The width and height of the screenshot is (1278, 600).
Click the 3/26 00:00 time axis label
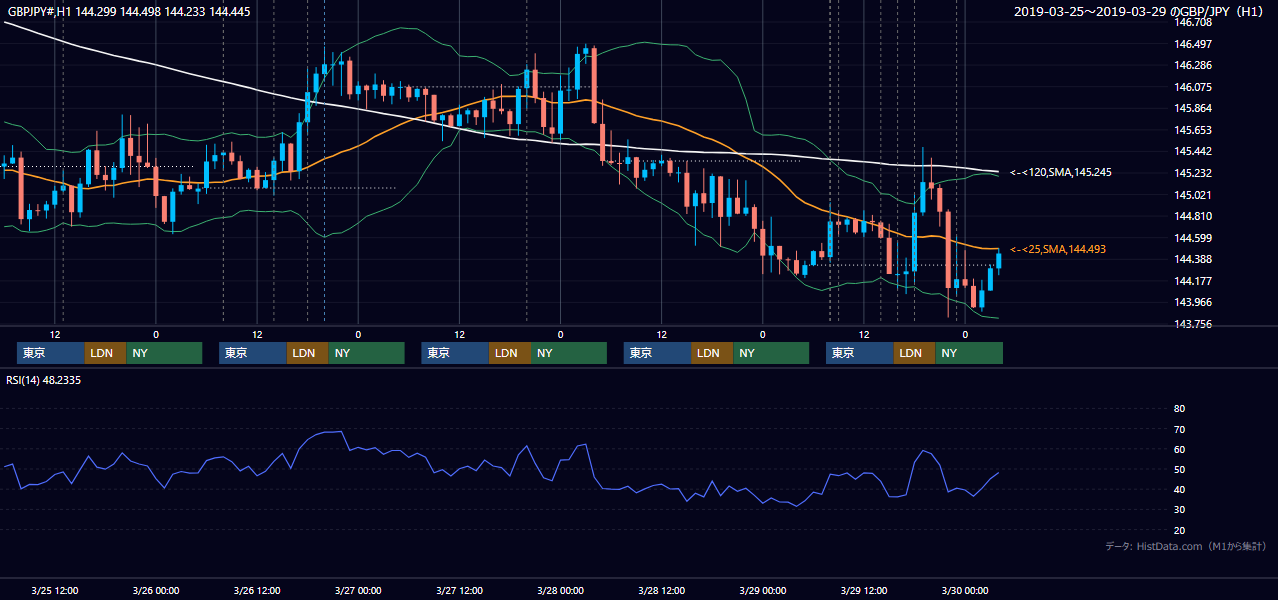pyautogui.click(x=156, y=590)
